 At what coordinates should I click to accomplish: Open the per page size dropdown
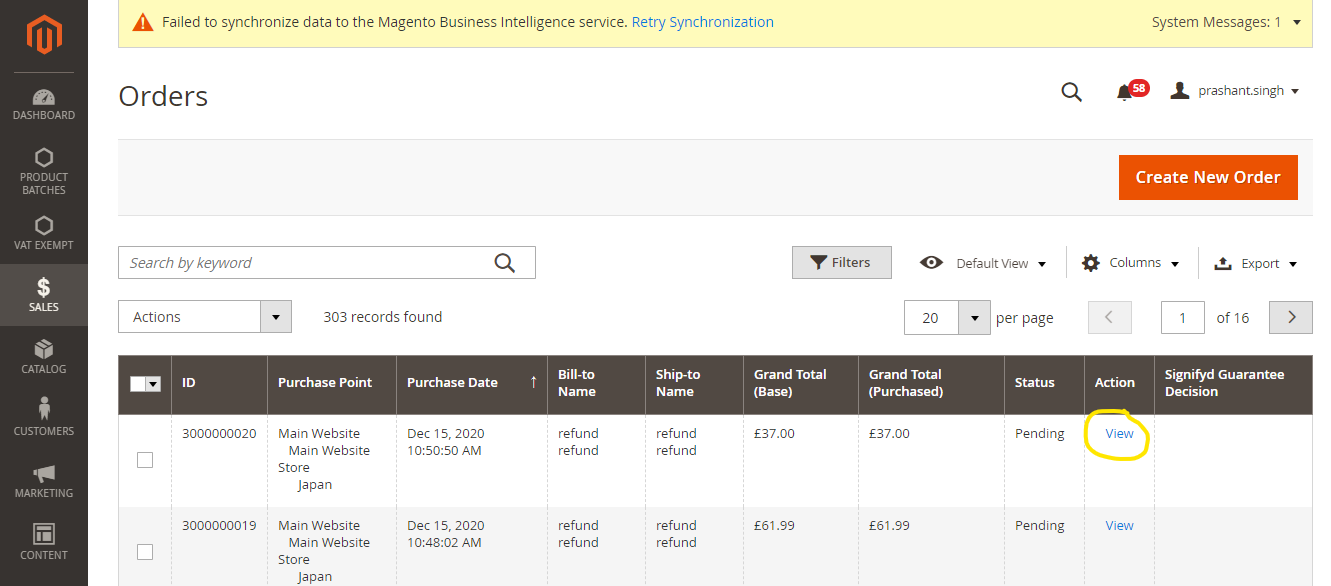(974, 318)
